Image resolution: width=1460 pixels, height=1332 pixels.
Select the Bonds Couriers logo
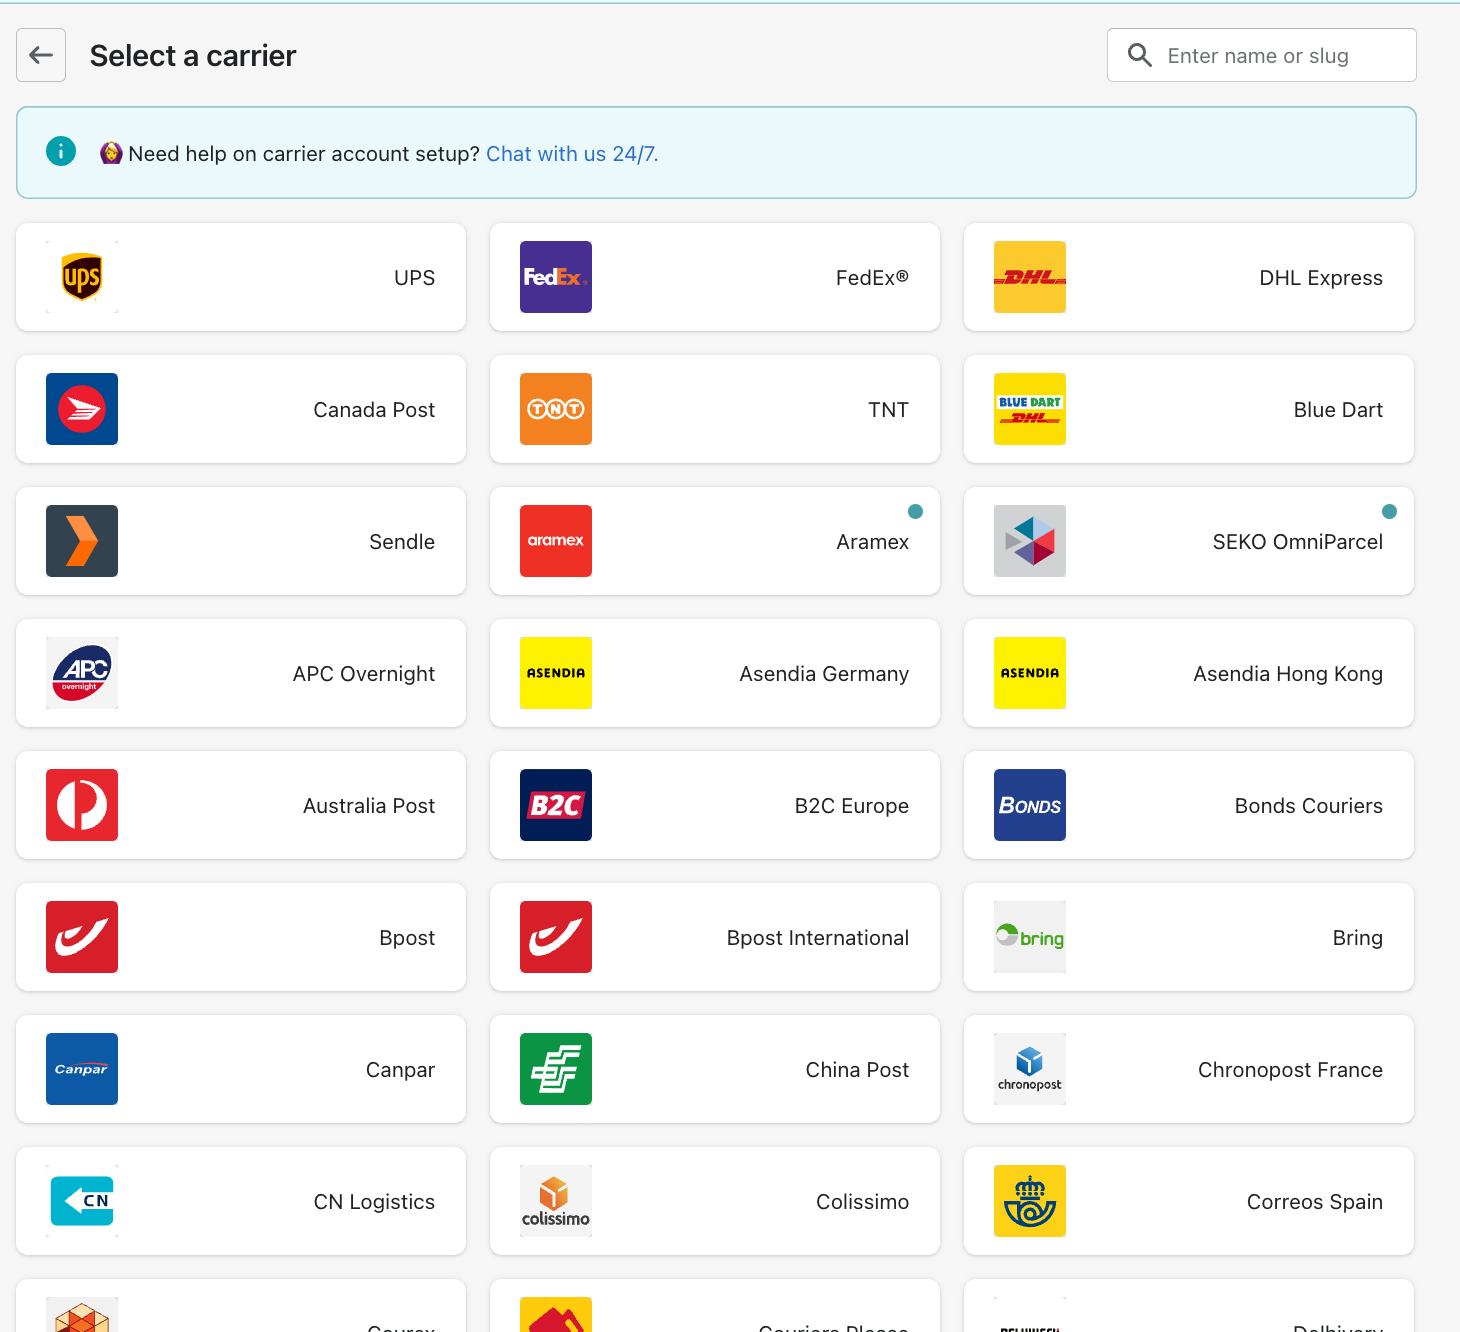1030,805
